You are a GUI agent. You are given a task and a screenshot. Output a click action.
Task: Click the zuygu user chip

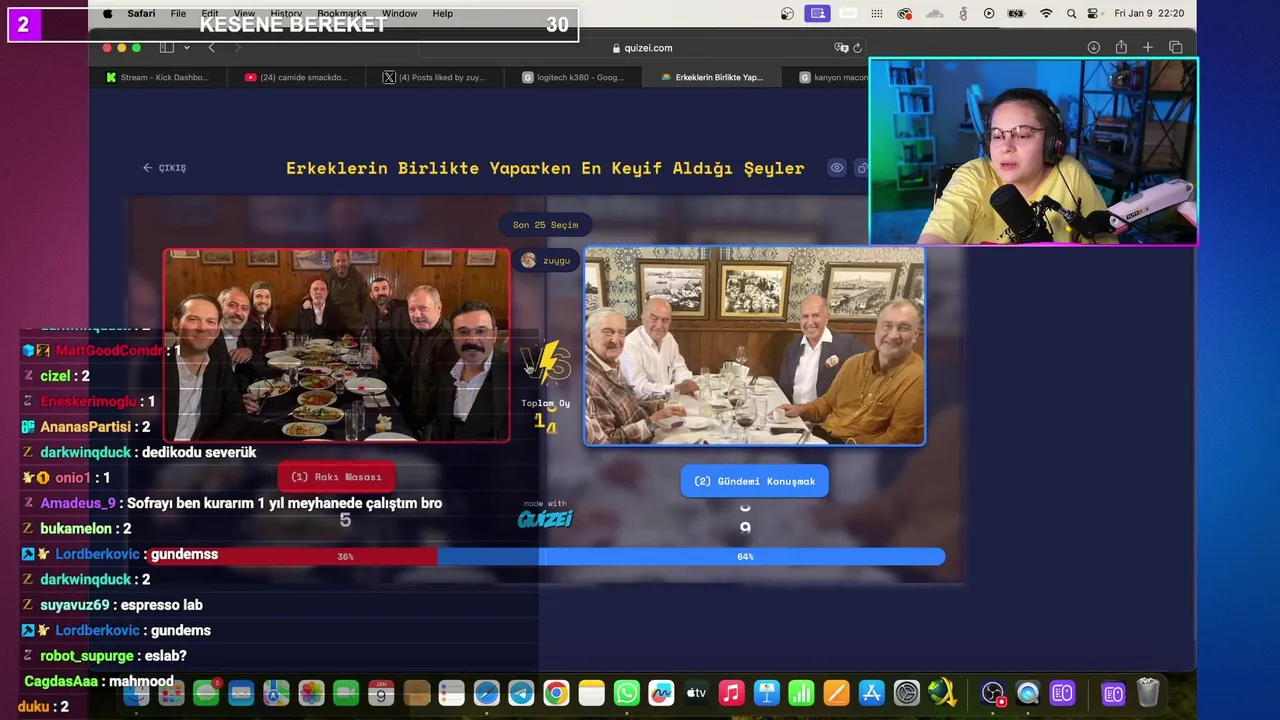[x=546, y=260]
